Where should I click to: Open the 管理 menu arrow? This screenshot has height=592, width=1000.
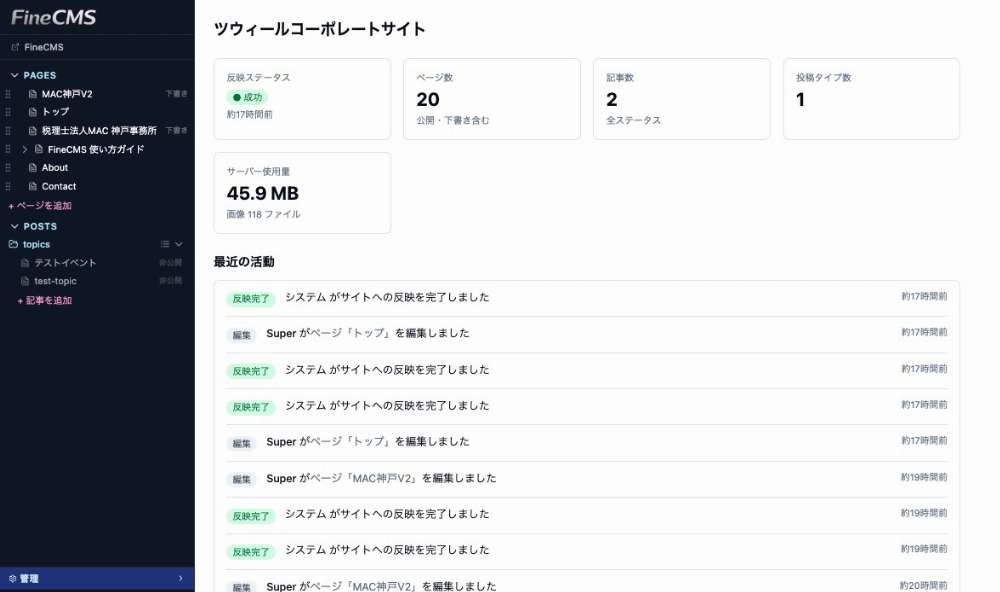(x=180, y=579)
